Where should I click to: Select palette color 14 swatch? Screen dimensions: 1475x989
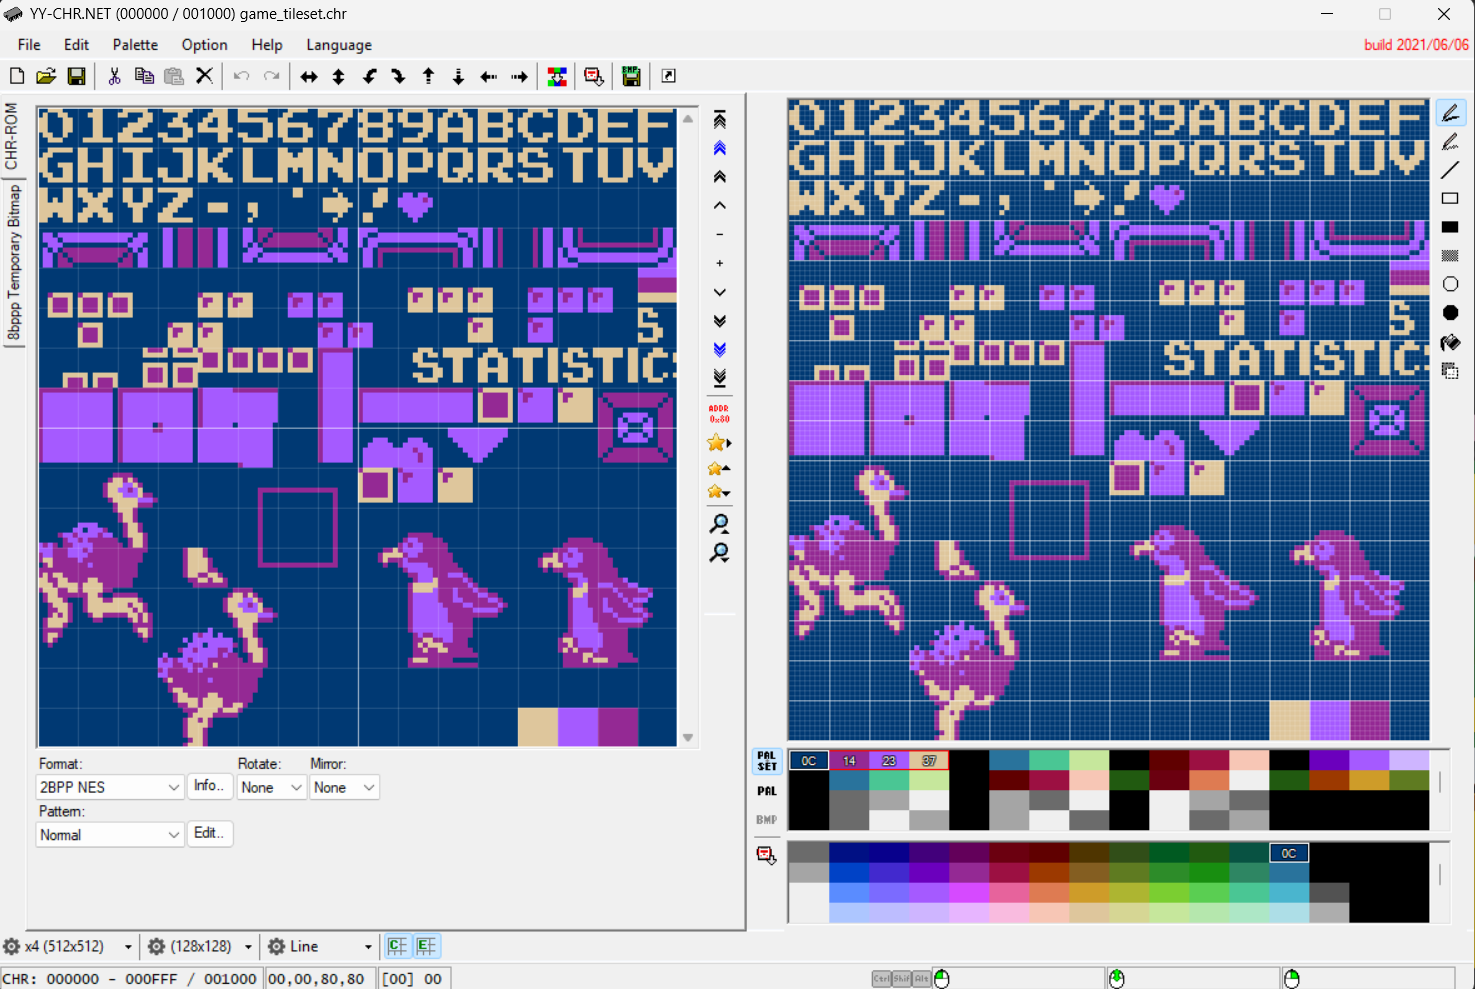849,761
